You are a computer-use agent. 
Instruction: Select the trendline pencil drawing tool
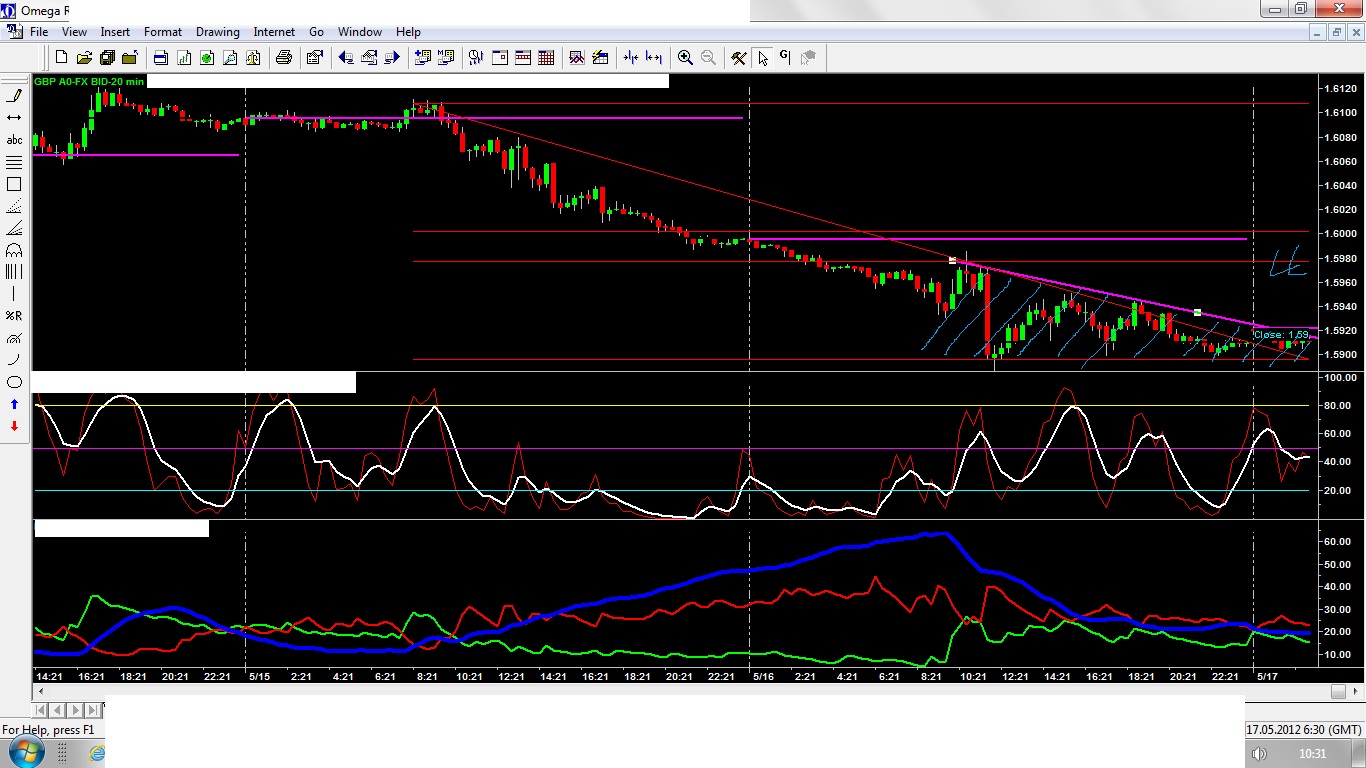[x=14, y=96]
